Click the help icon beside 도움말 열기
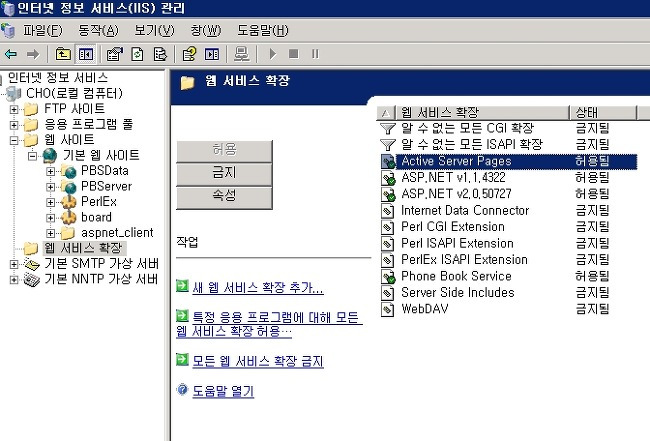 (x=182, y=390)
